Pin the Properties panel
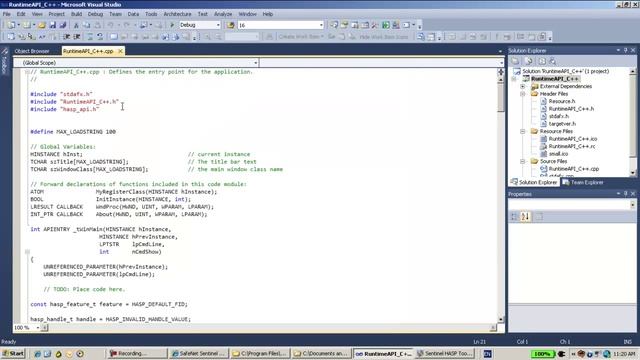Viewport: 640px width, 360px height. [625, 194]
